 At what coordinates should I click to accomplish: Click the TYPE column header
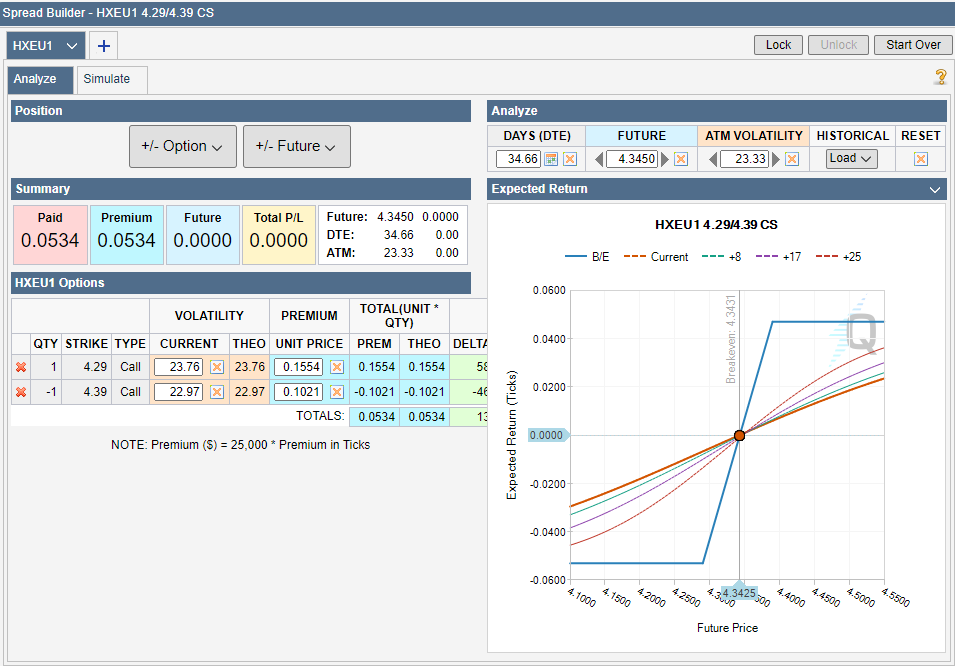coord(130,344)
